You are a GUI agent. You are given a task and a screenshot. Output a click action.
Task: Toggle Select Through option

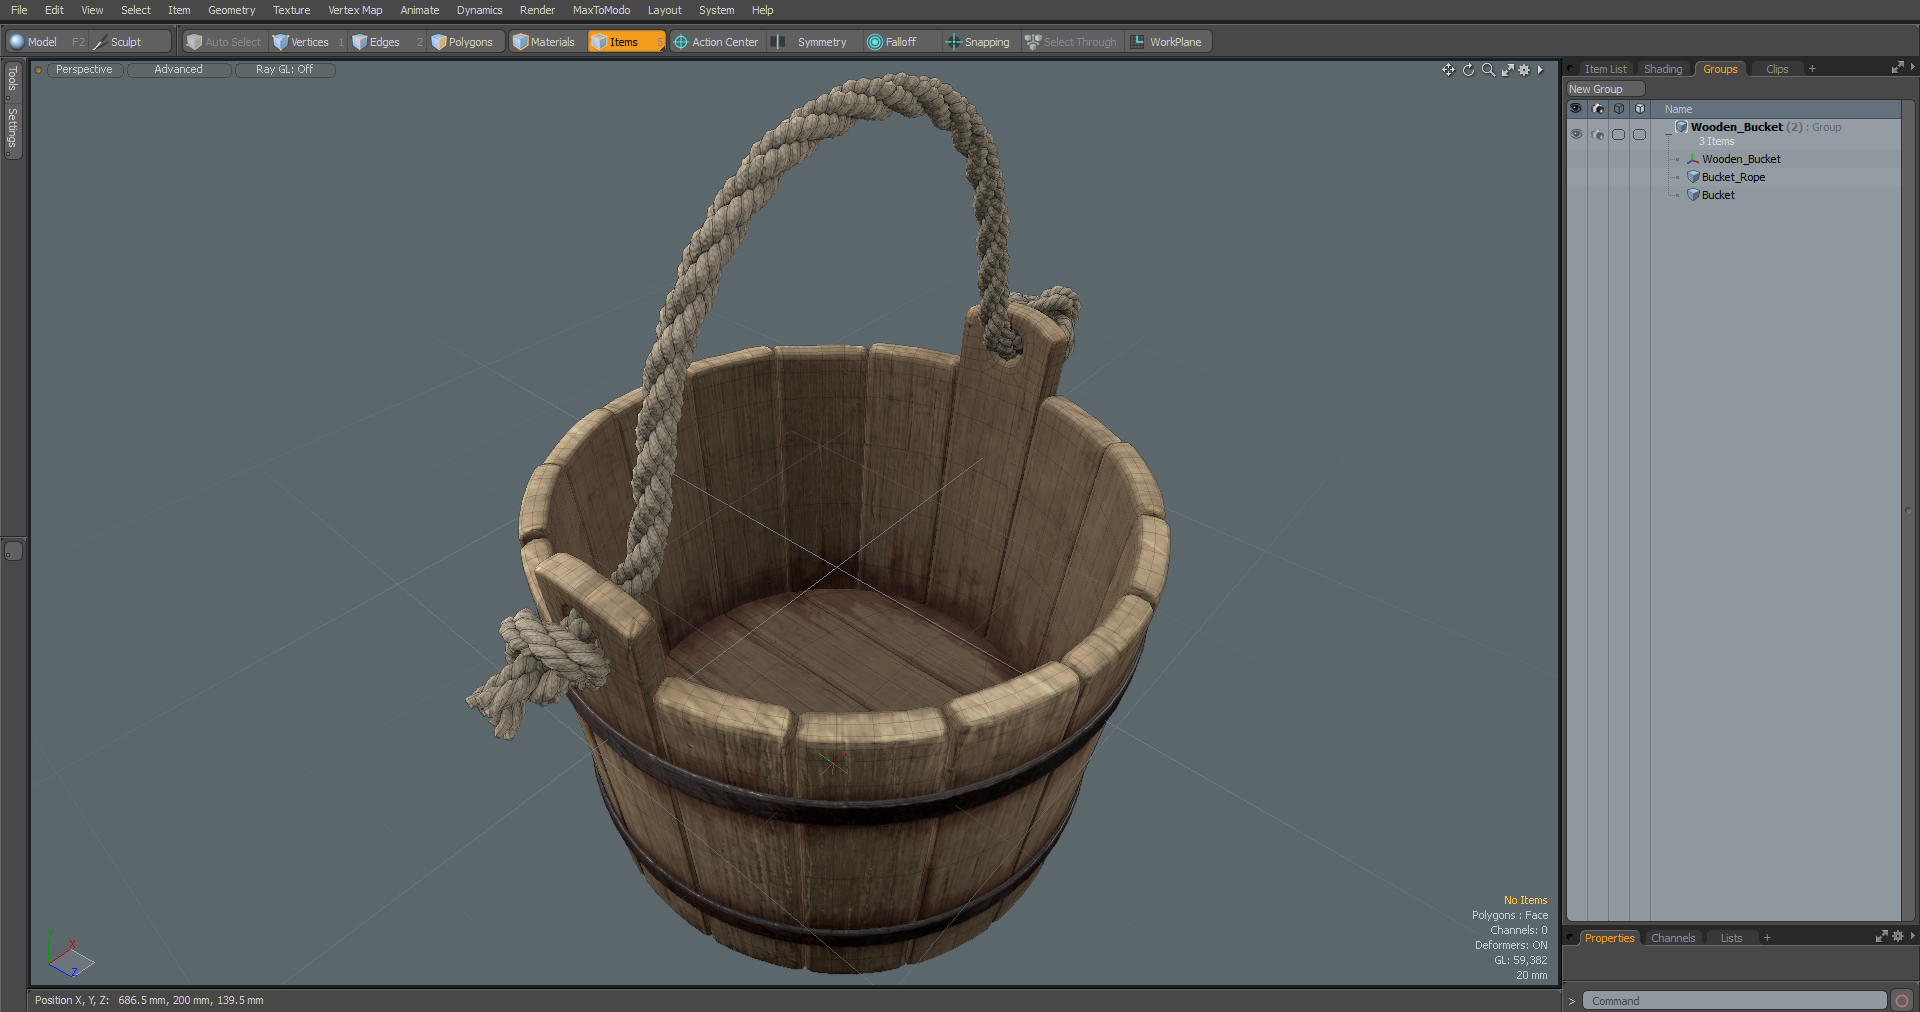coord(1071,42)
